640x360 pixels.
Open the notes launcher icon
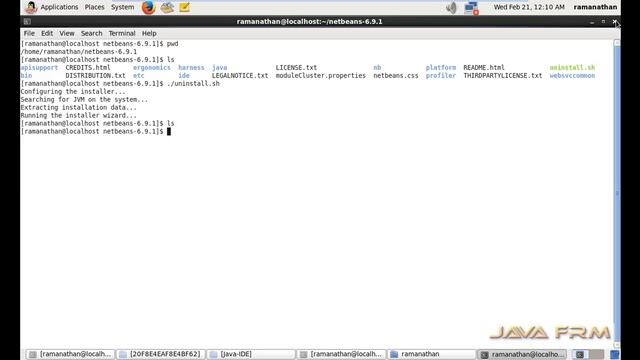tap(184, 7)
